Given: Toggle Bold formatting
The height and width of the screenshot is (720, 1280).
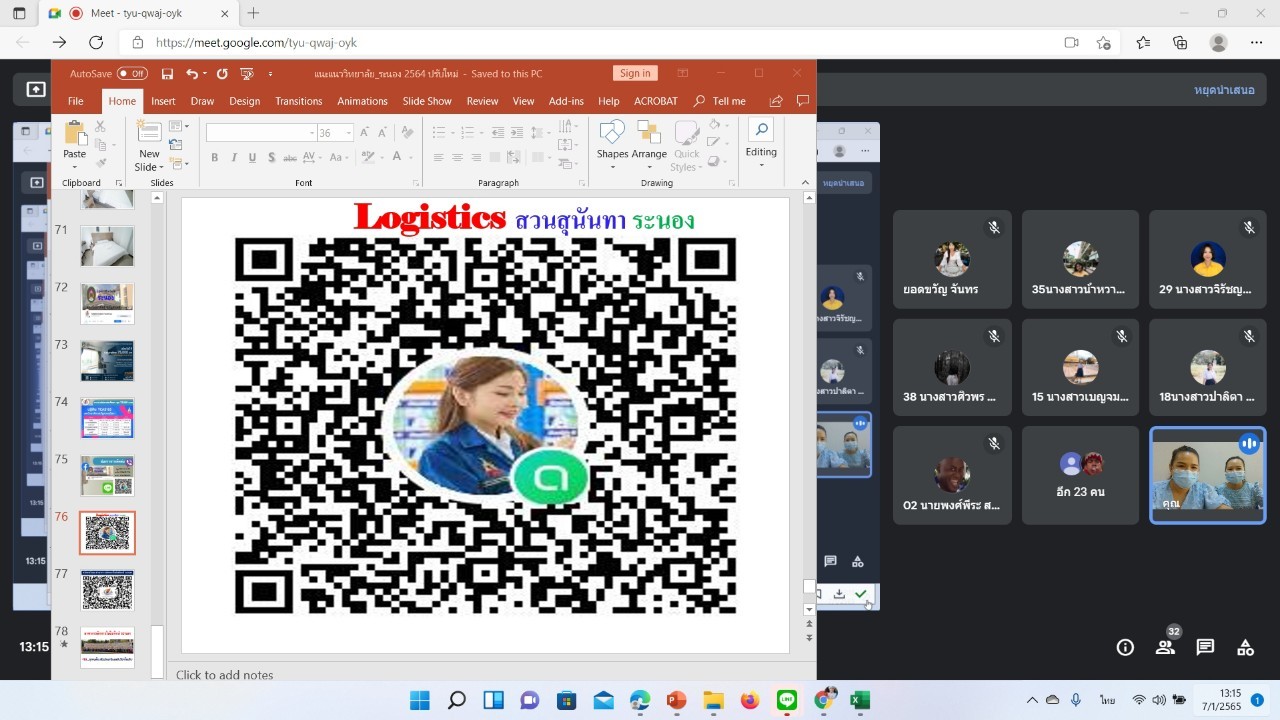Looking at the screenshot, I should [x=214, y=158].
